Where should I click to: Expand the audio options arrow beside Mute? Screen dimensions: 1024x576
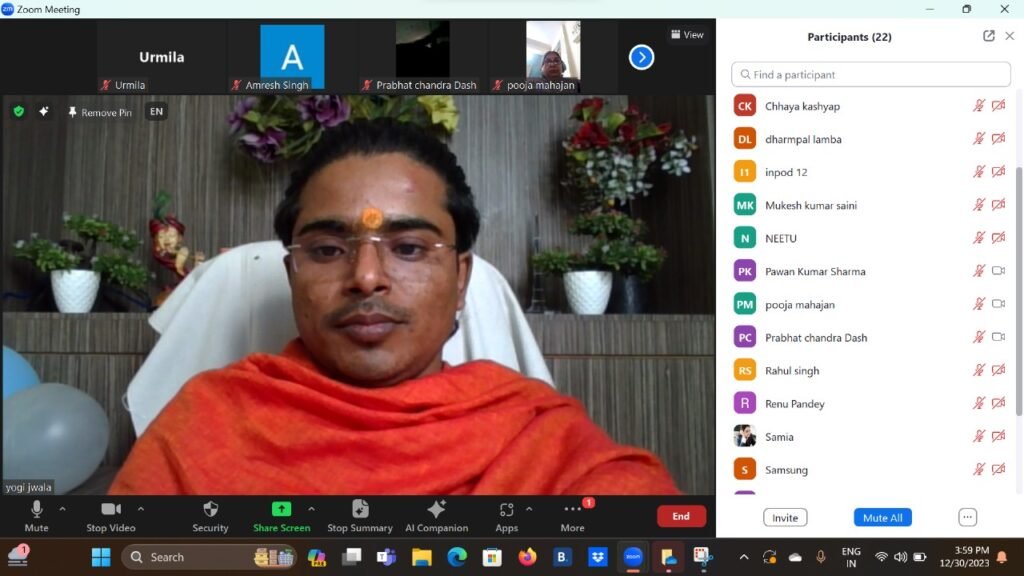(x=62, y=509)
